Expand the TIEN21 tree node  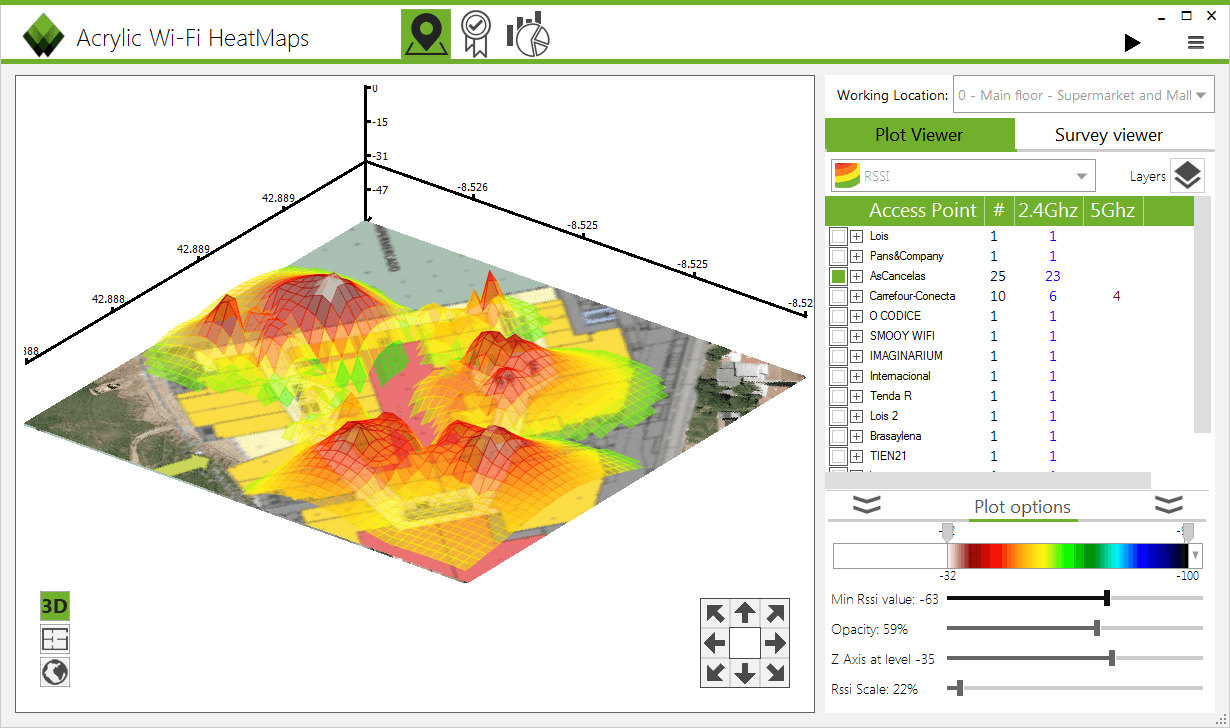[x=857, y=456]
